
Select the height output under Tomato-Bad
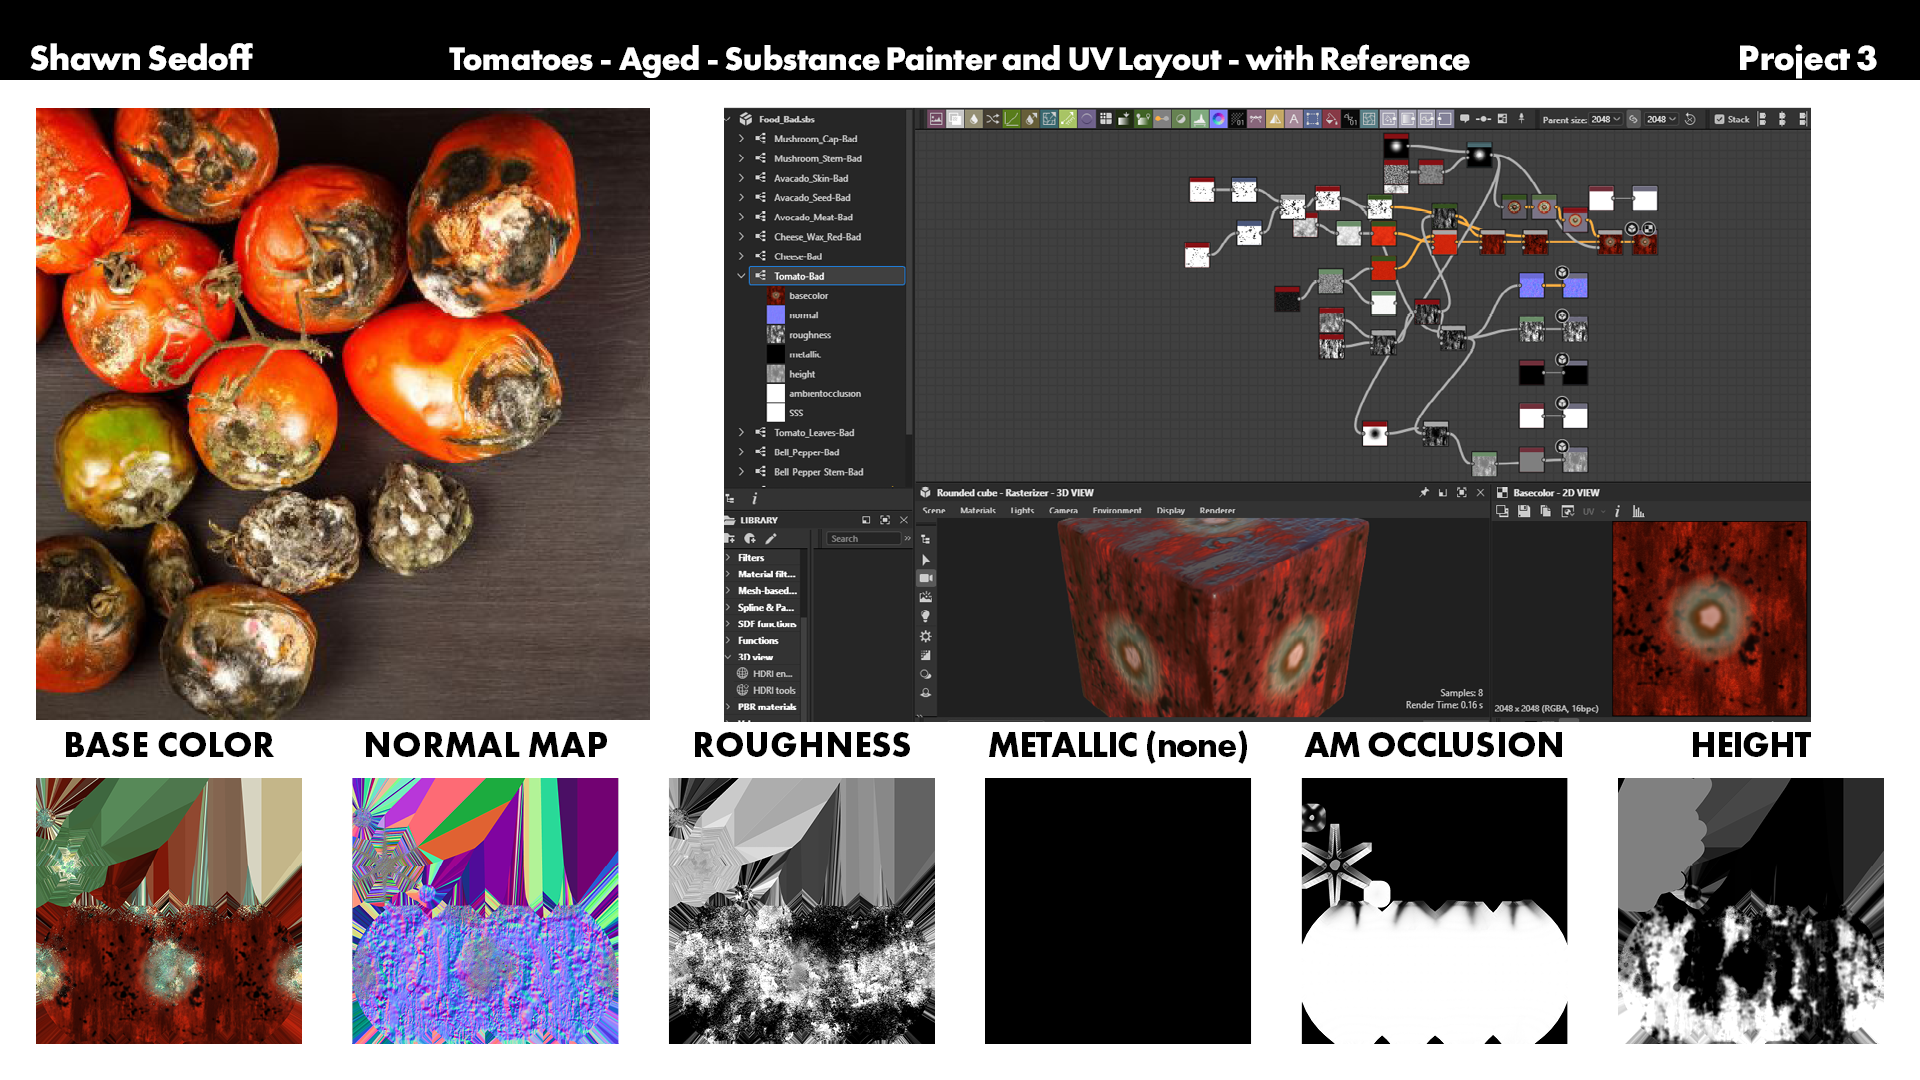pos(802,374)
